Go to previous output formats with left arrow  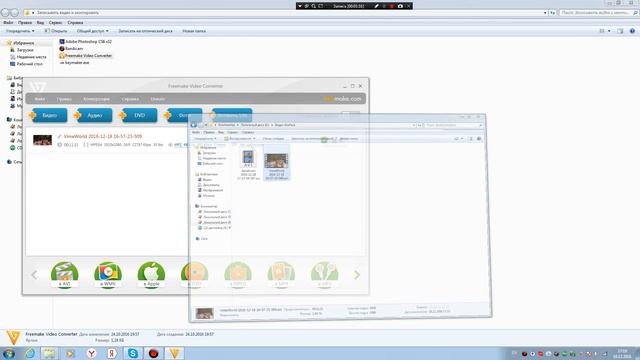[x=34, y=275]
